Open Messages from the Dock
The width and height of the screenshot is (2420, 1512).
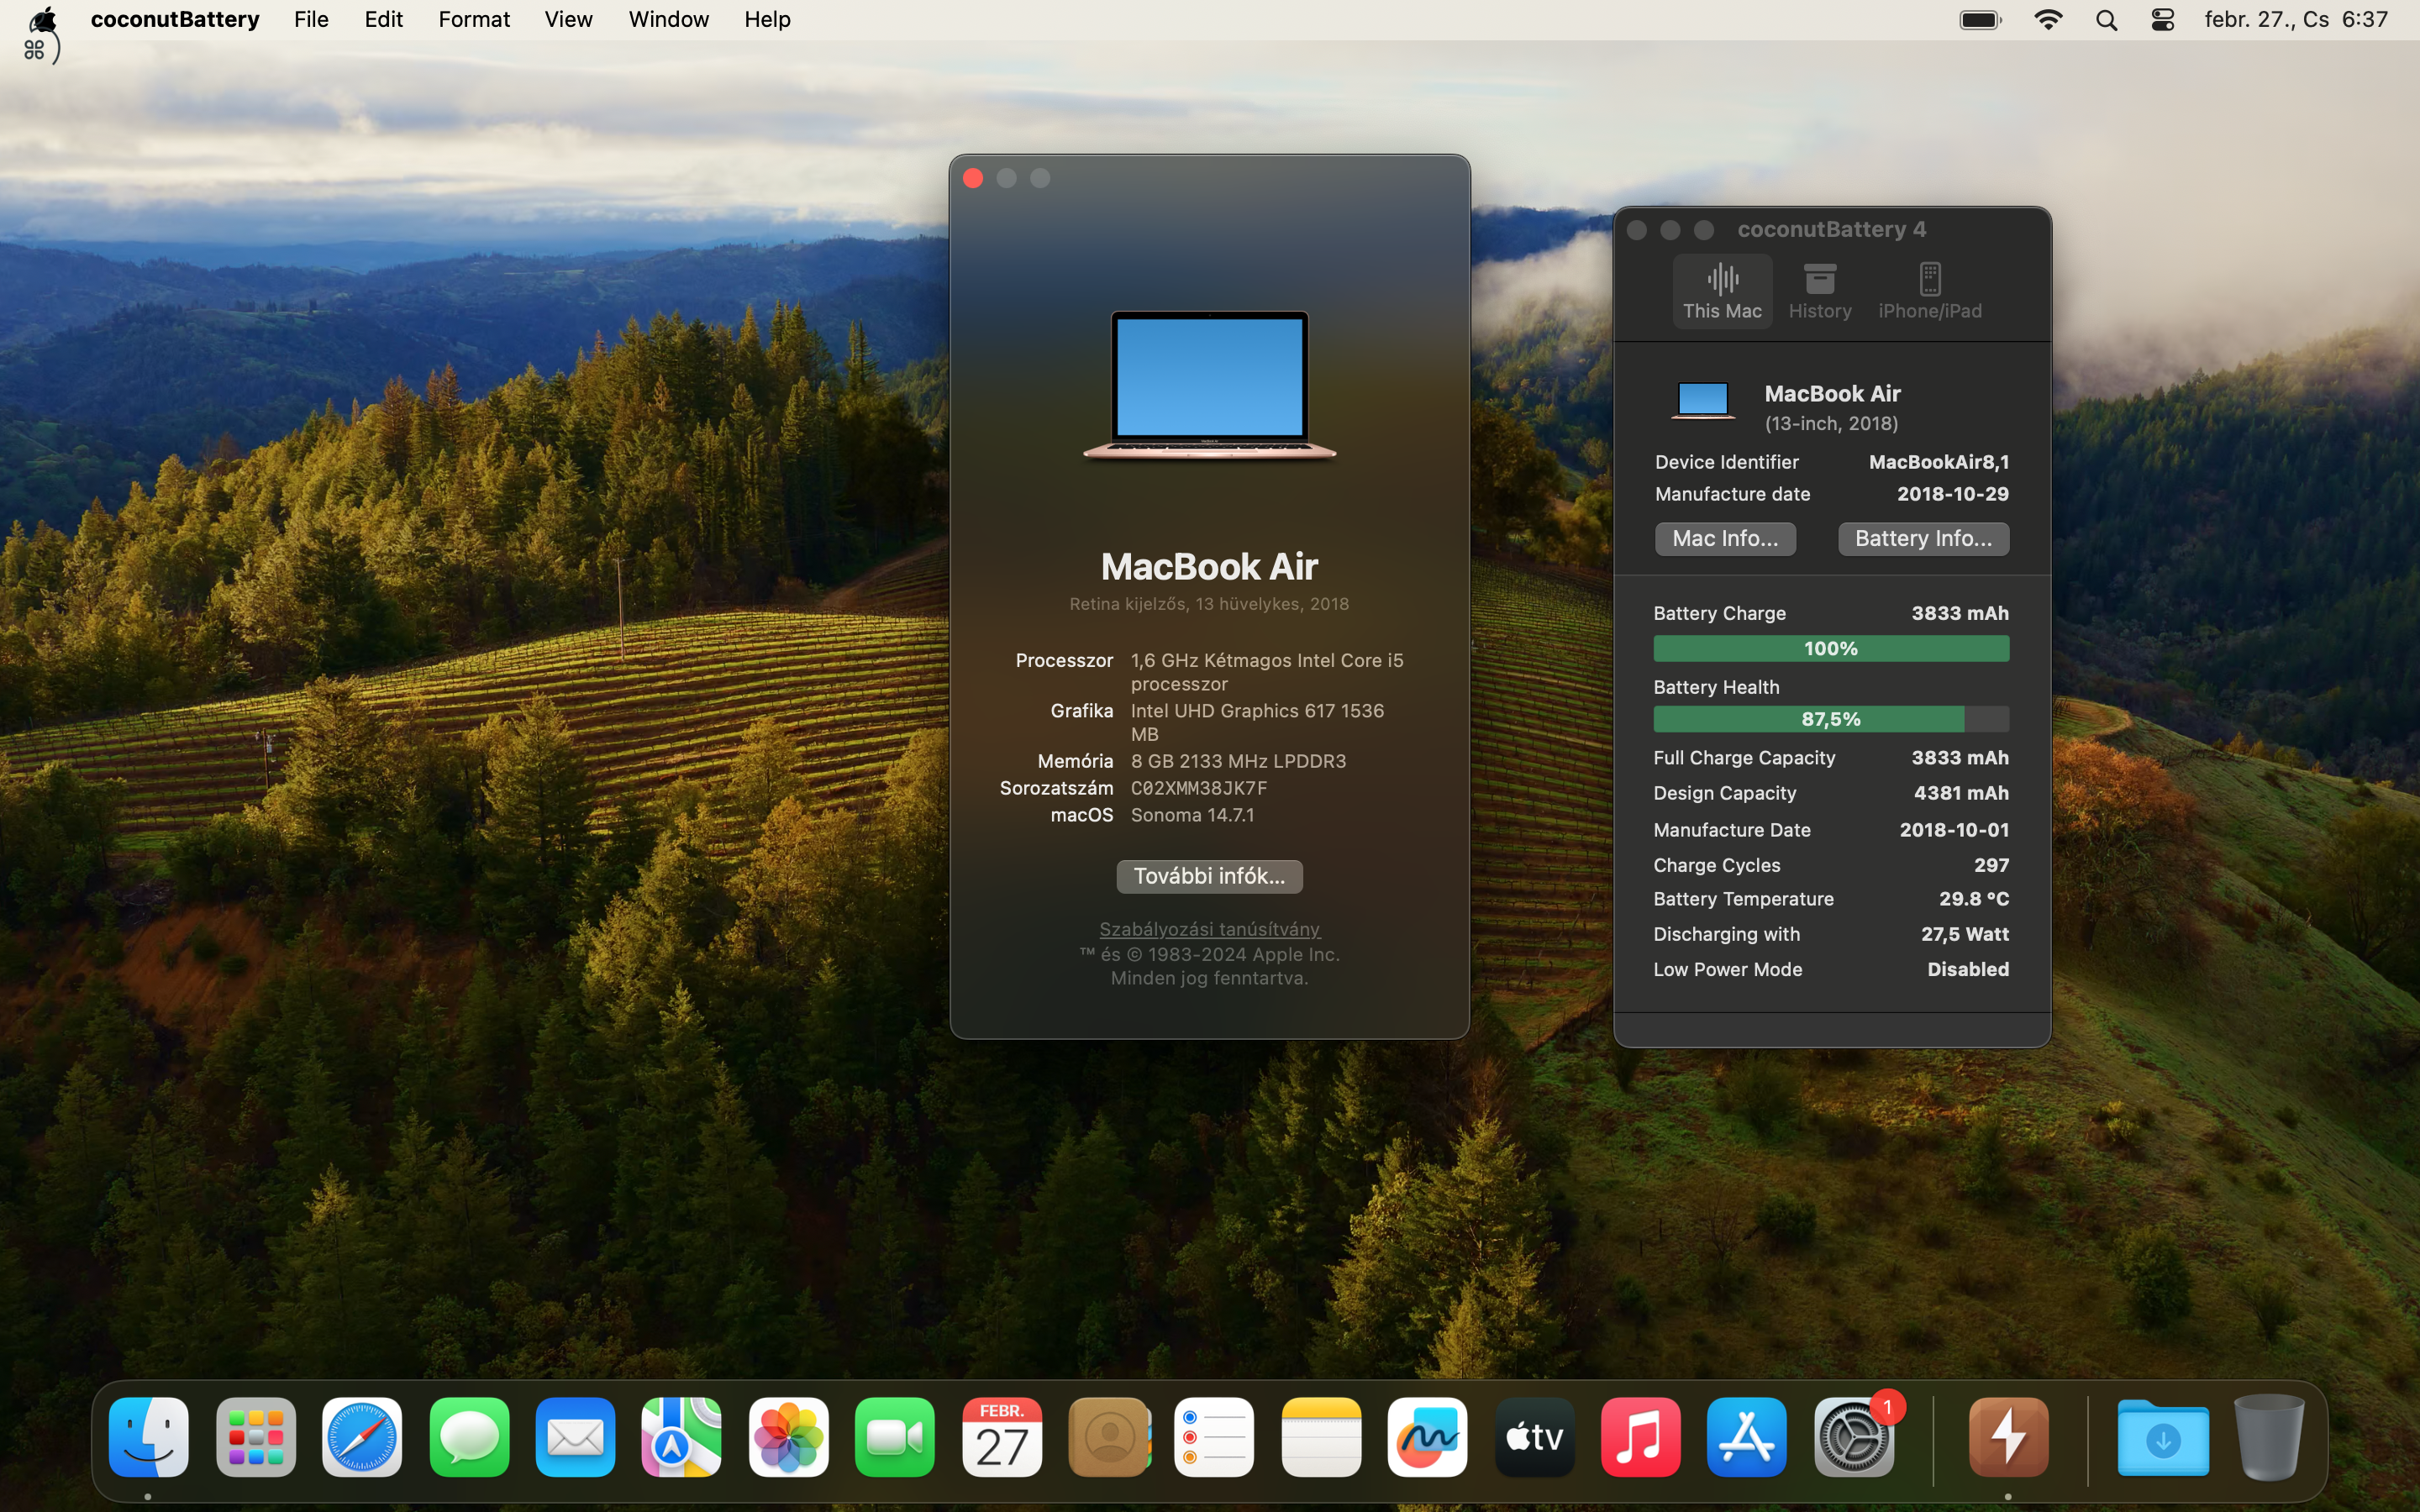click(x=469, y=1437)
